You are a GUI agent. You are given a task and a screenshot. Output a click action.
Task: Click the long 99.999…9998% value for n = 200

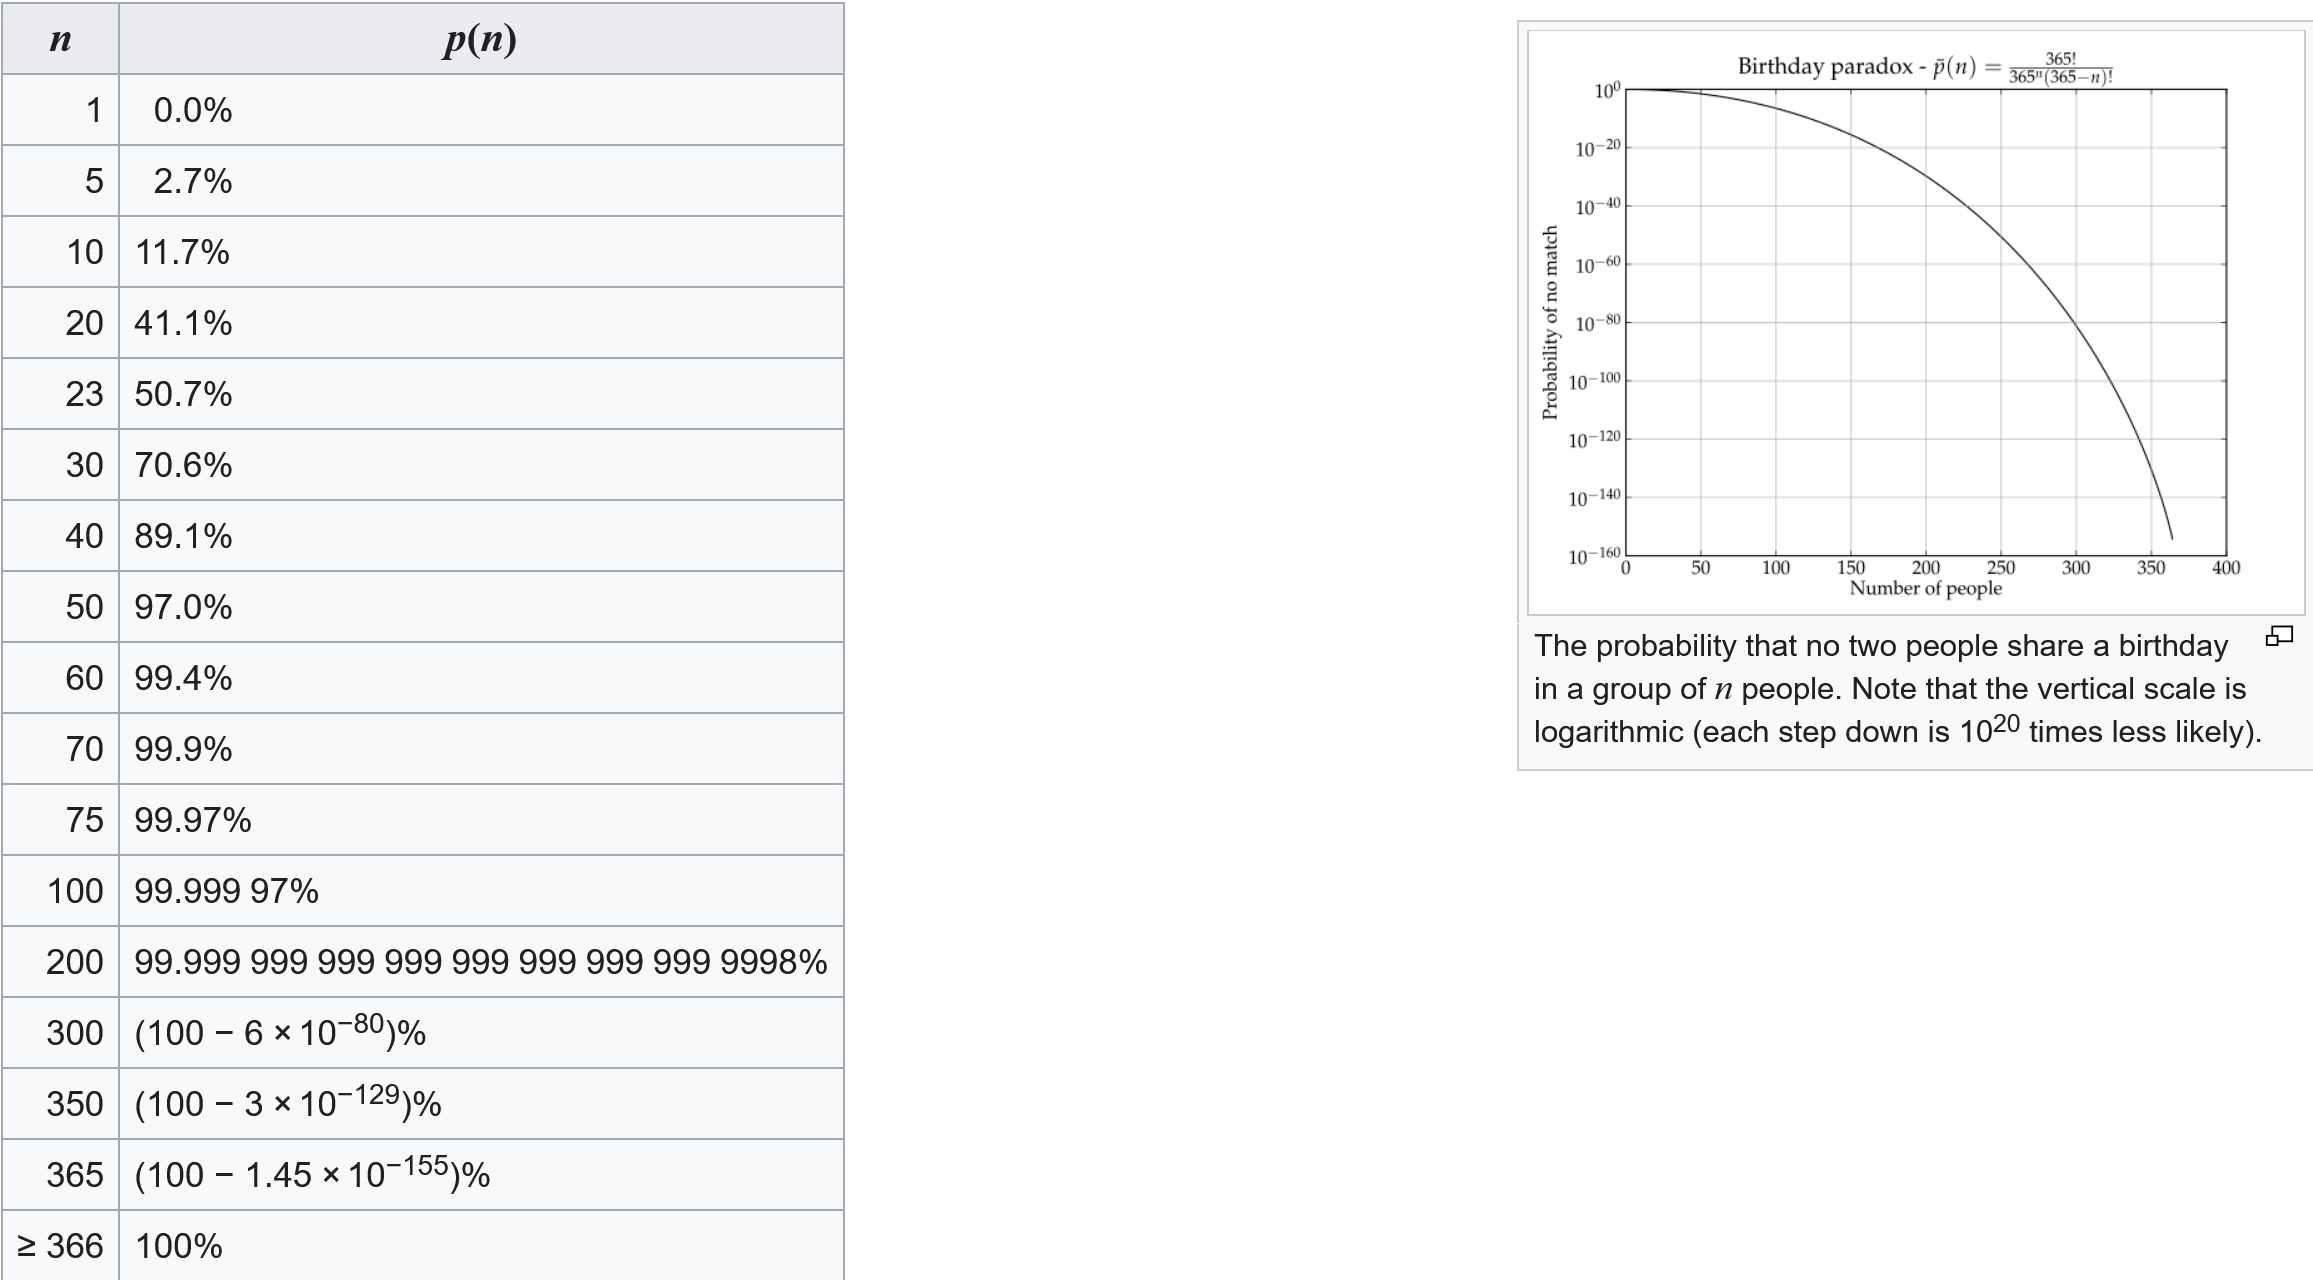pos(481,962)
